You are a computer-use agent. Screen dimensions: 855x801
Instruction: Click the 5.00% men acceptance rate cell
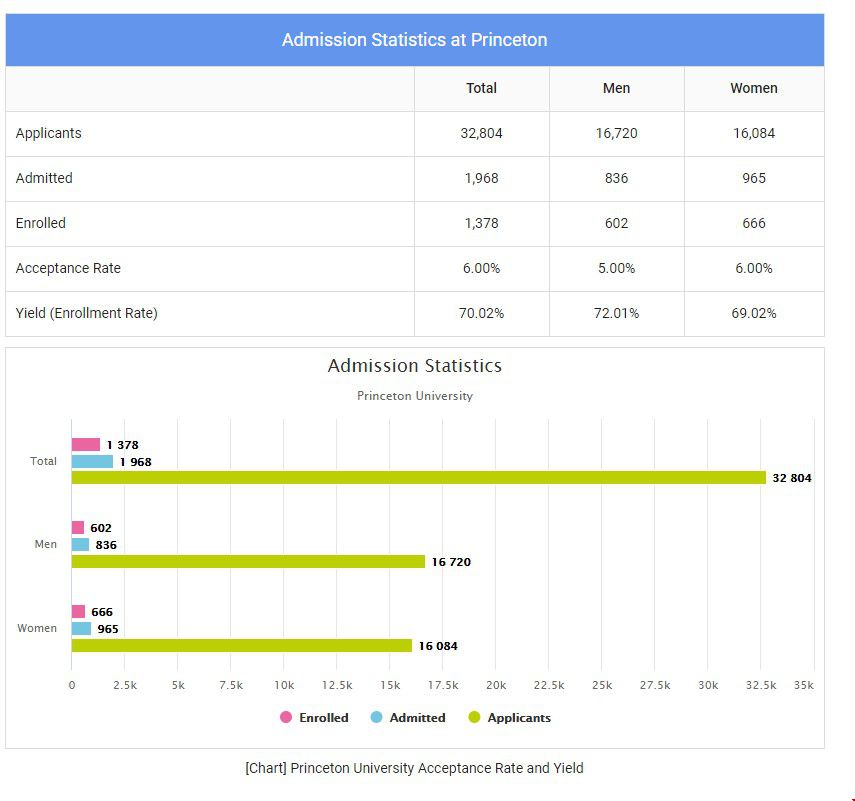[617, 268]
